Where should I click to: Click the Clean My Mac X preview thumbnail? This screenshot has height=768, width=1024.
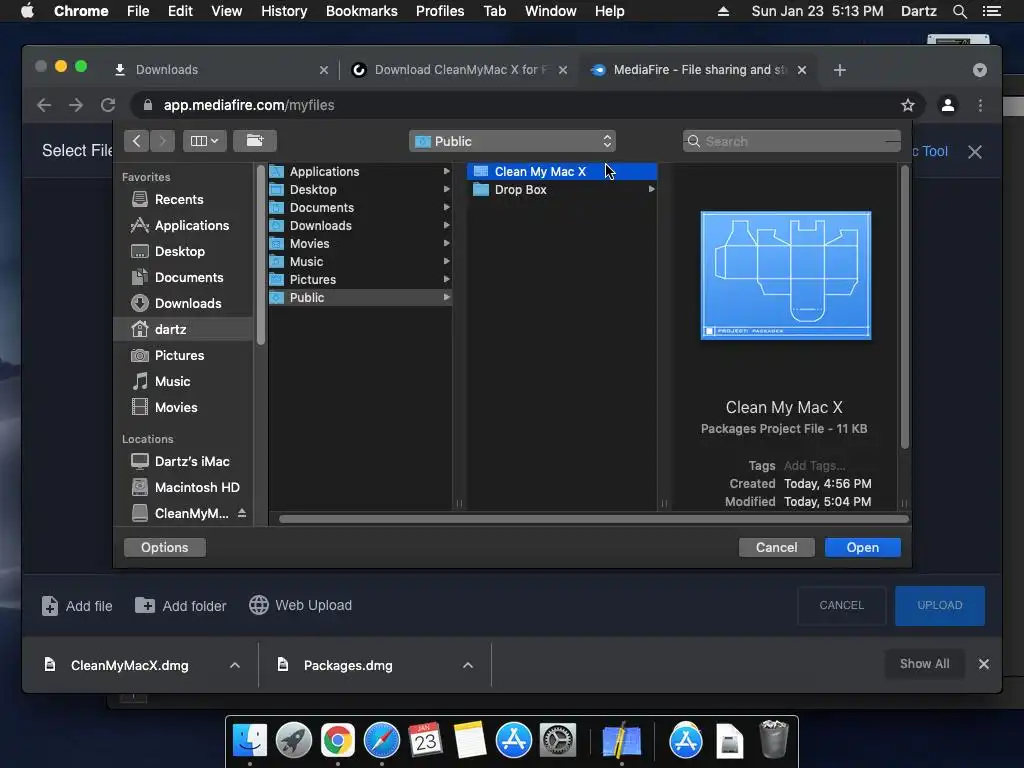click(785, 275)
